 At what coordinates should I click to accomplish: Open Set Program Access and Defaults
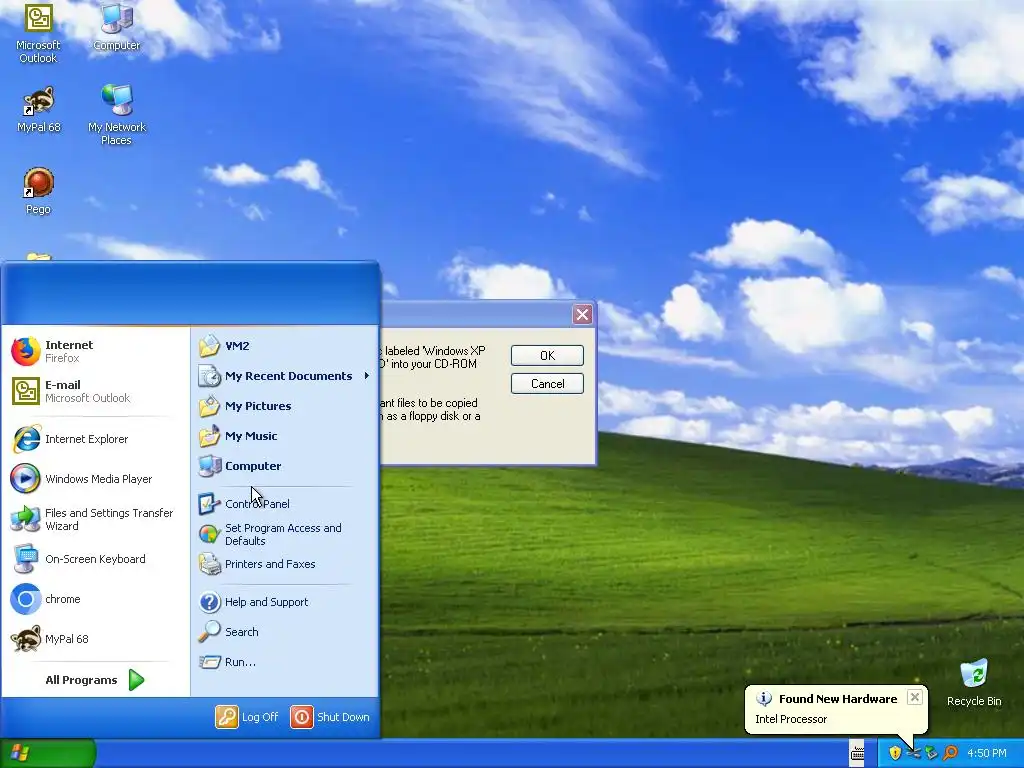[x=284, y=534]
